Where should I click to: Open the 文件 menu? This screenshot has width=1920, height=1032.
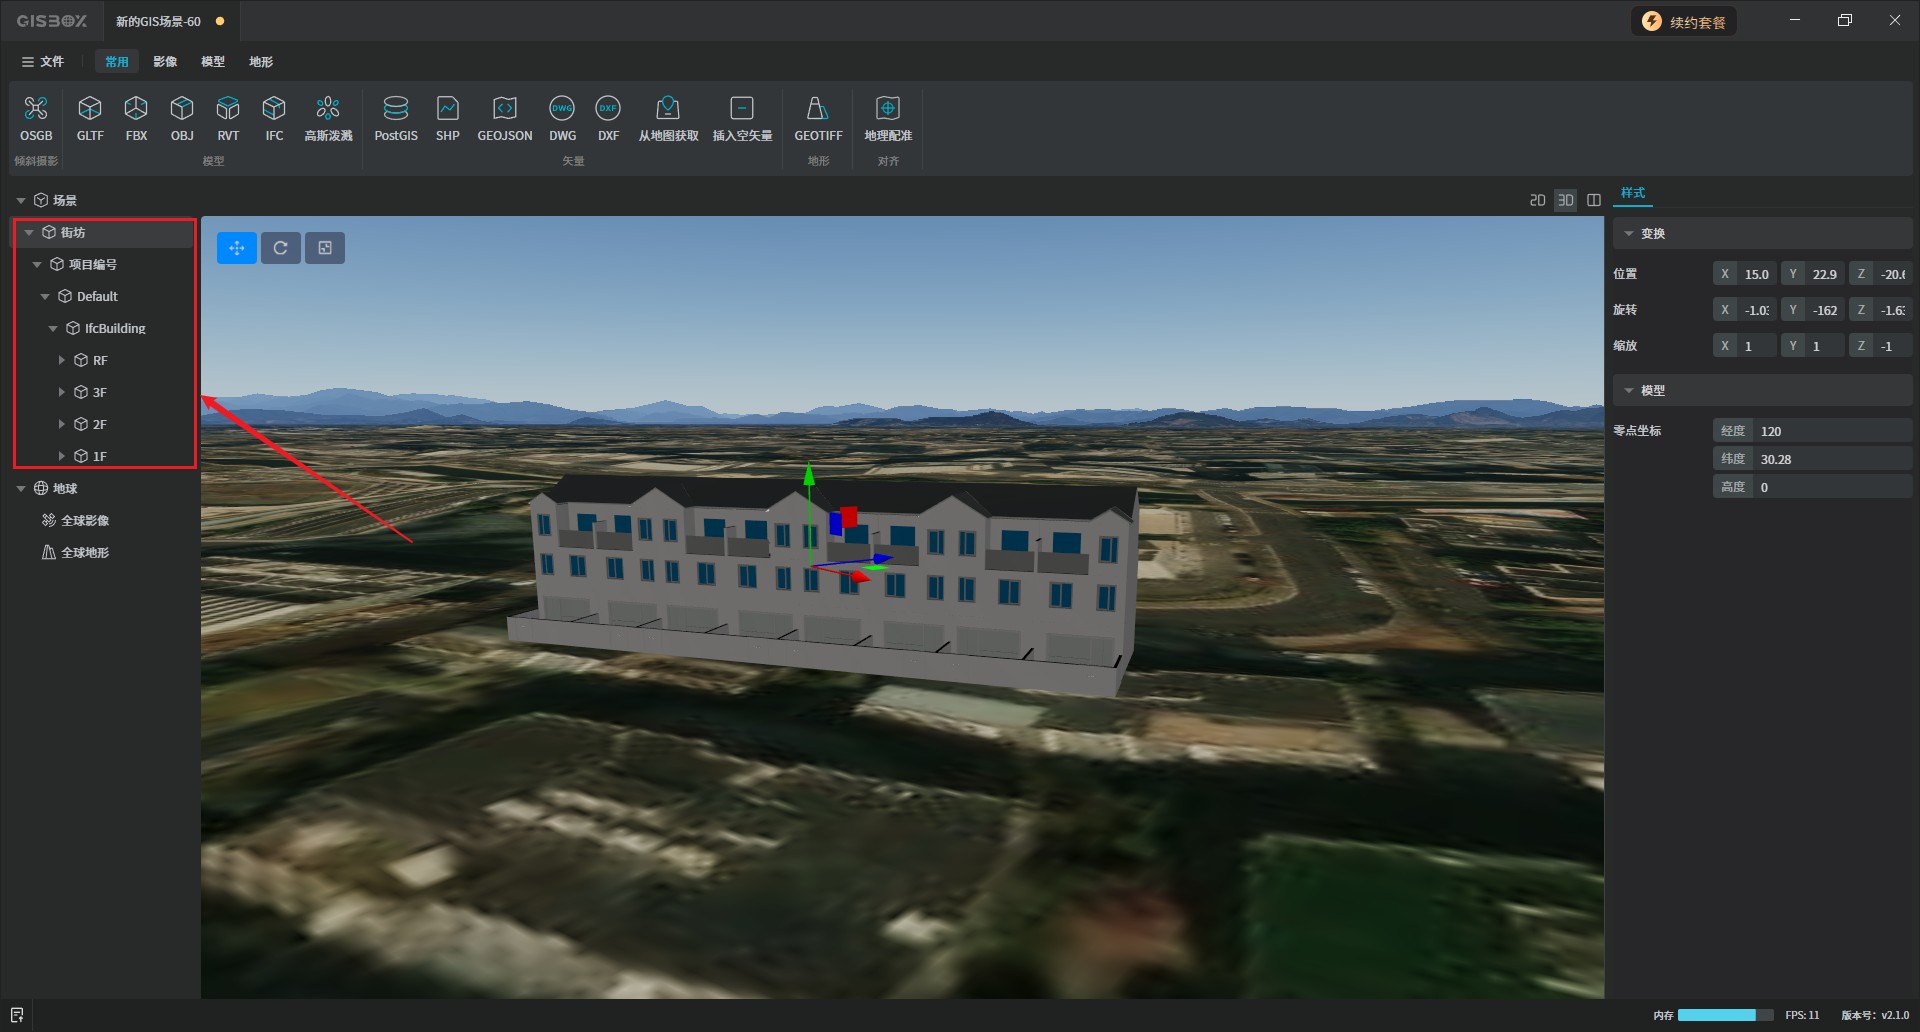point(43,62)
